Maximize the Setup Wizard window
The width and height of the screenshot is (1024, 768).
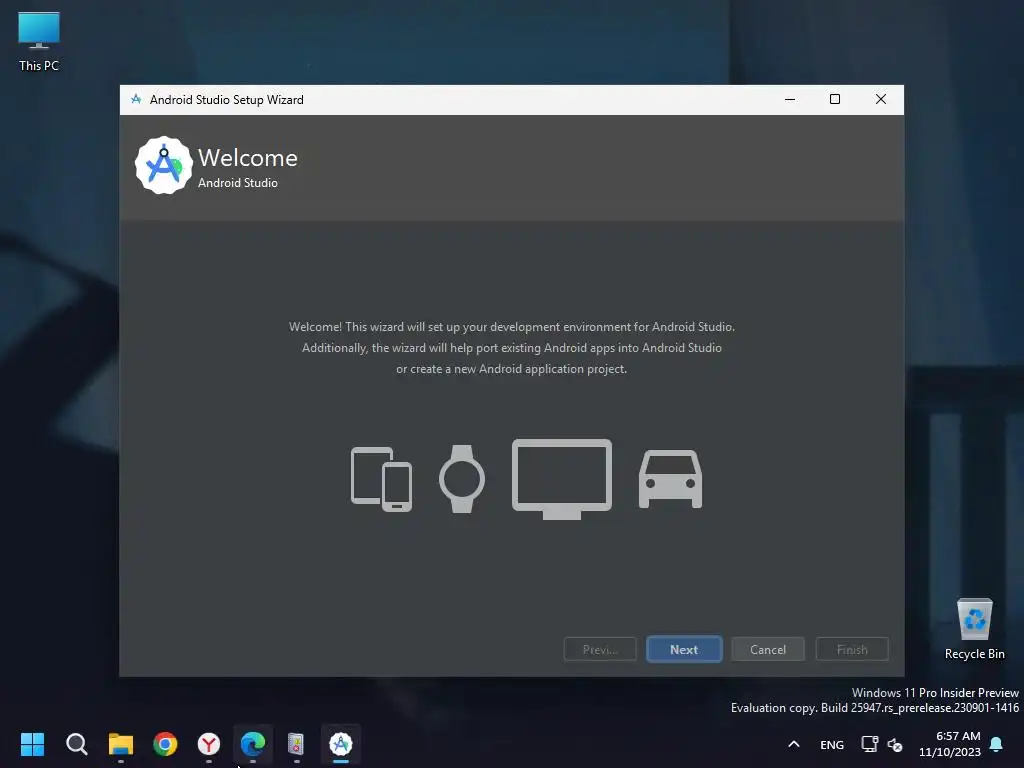point(835,99)
